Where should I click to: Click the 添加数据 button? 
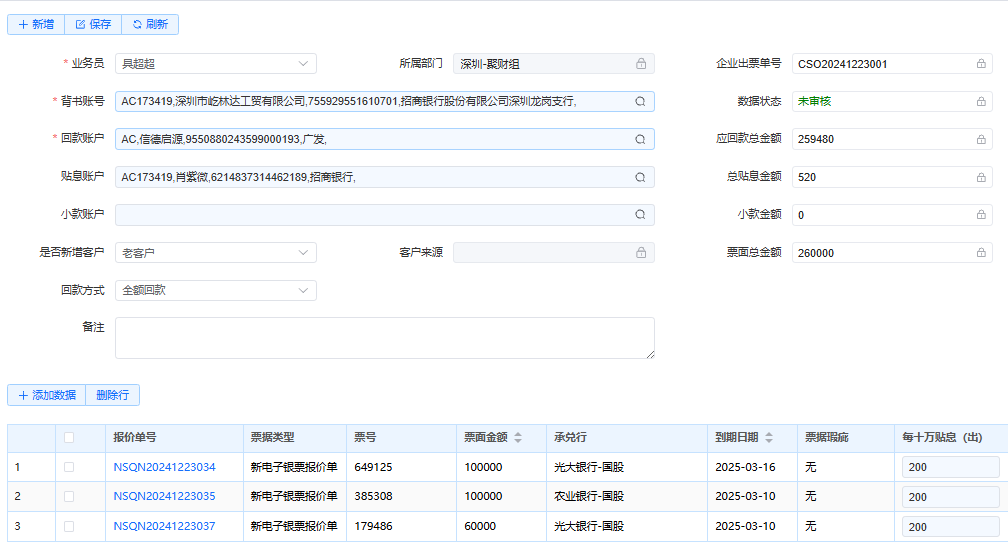(46, 395)
